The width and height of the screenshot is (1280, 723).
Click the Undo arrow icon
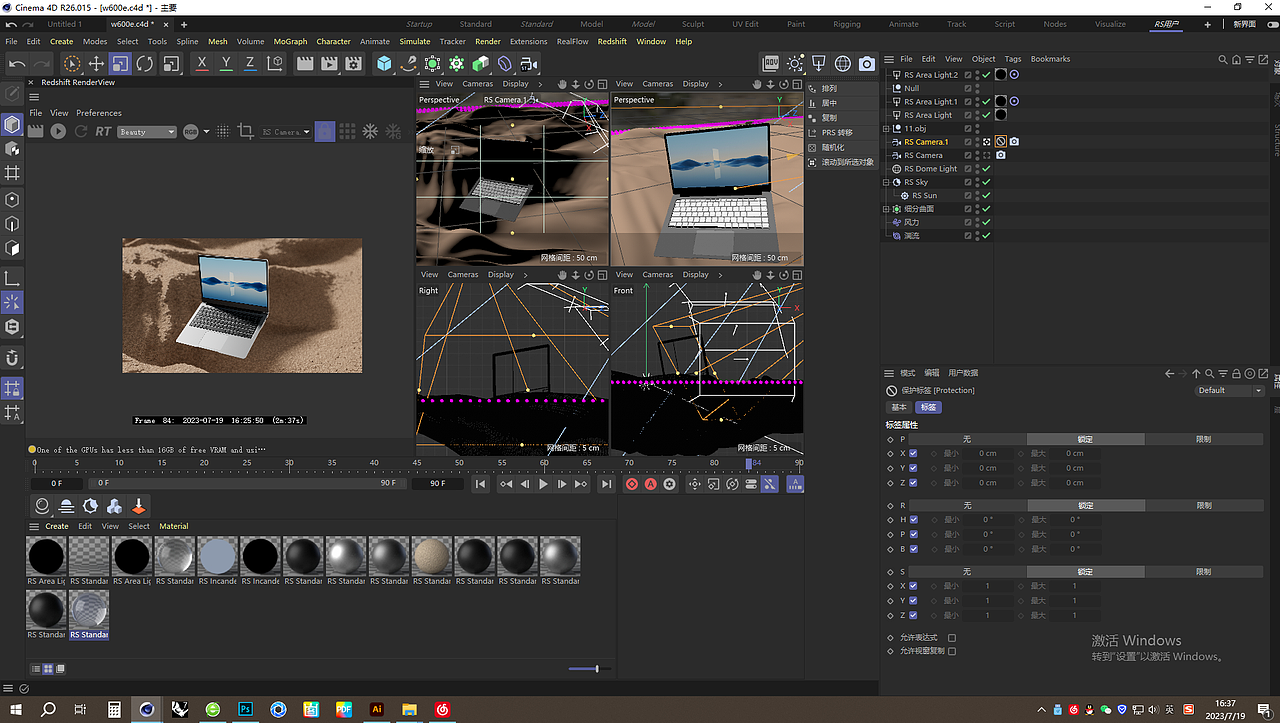coord(17,64)
